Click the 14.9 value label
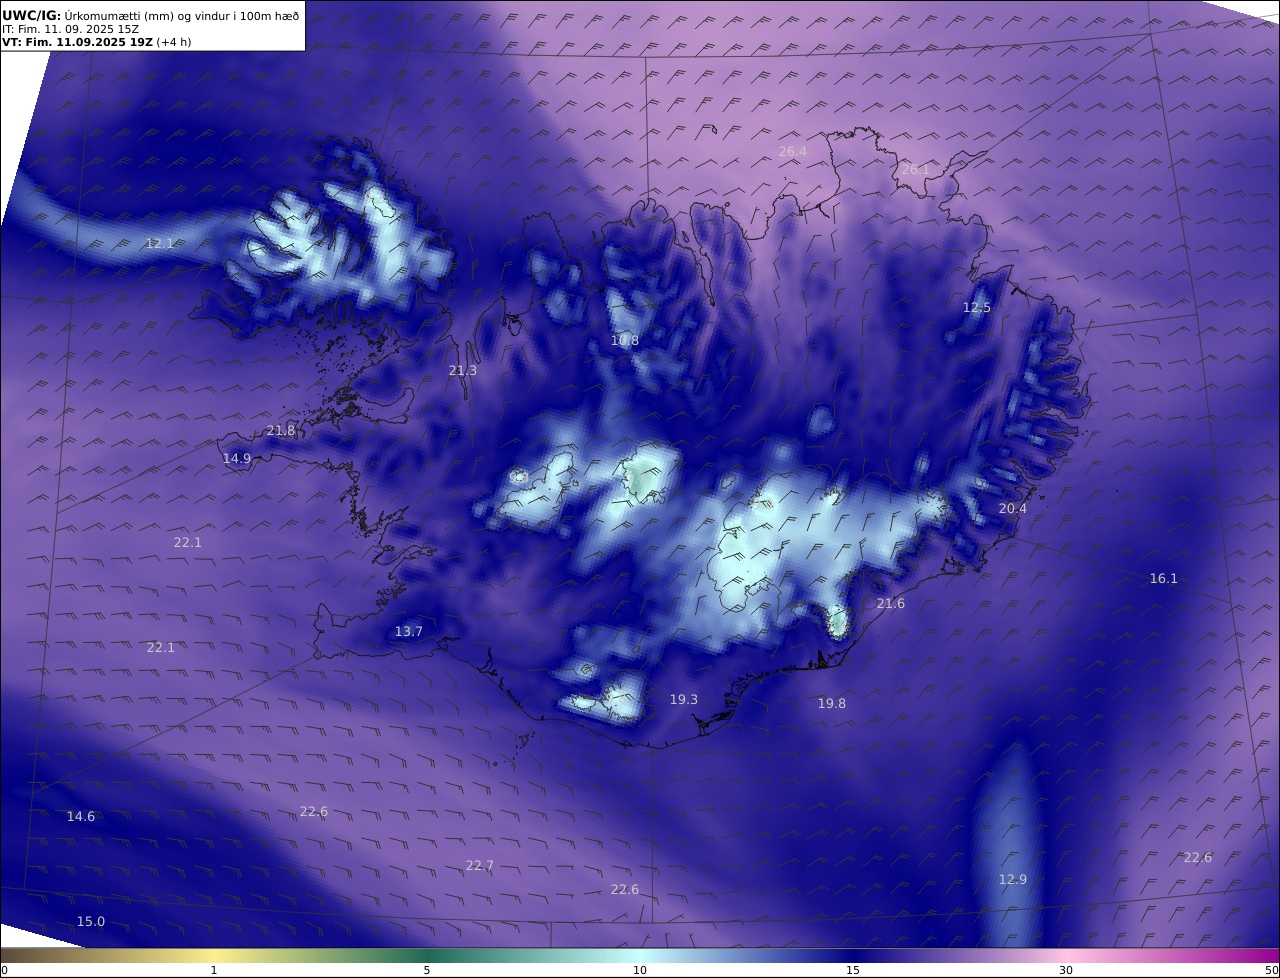This screenshot has height=978, width=1280. [x=237, y=459]
